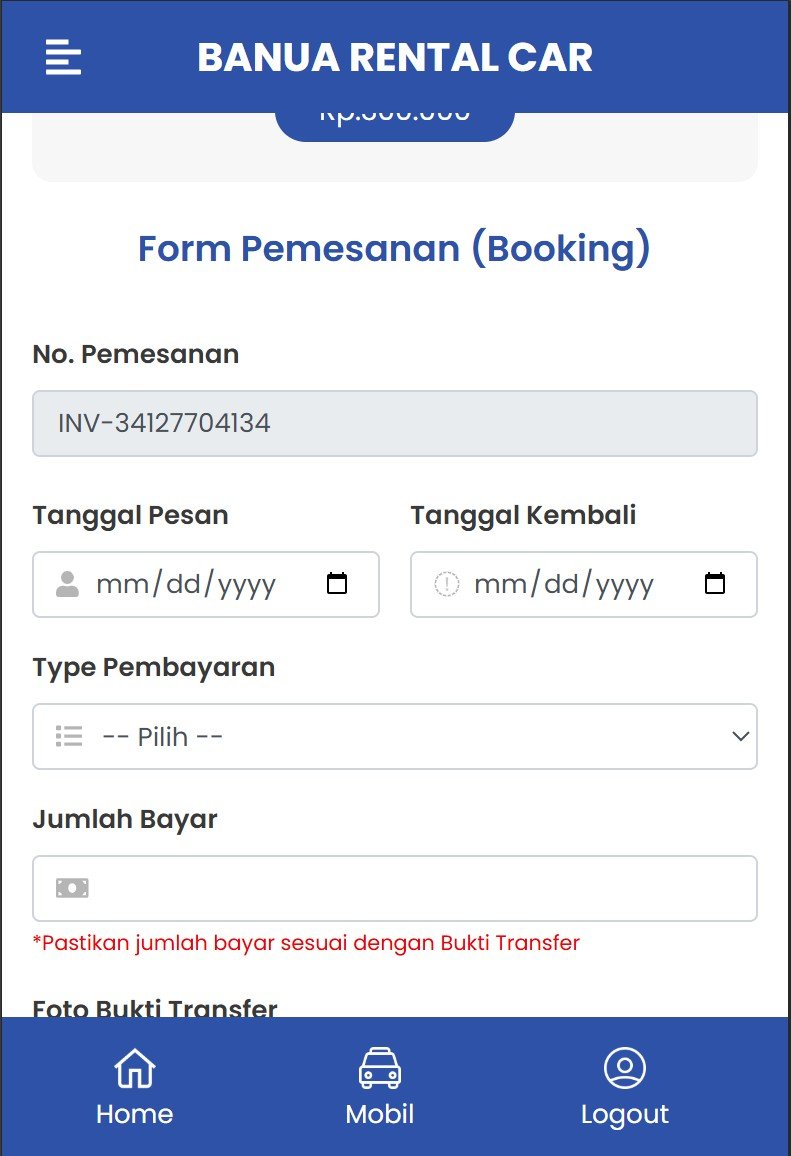Open Tanggal Pesan calendar picker icon
The width and height of the screenshot is (791, 1156).
(337, 584)
